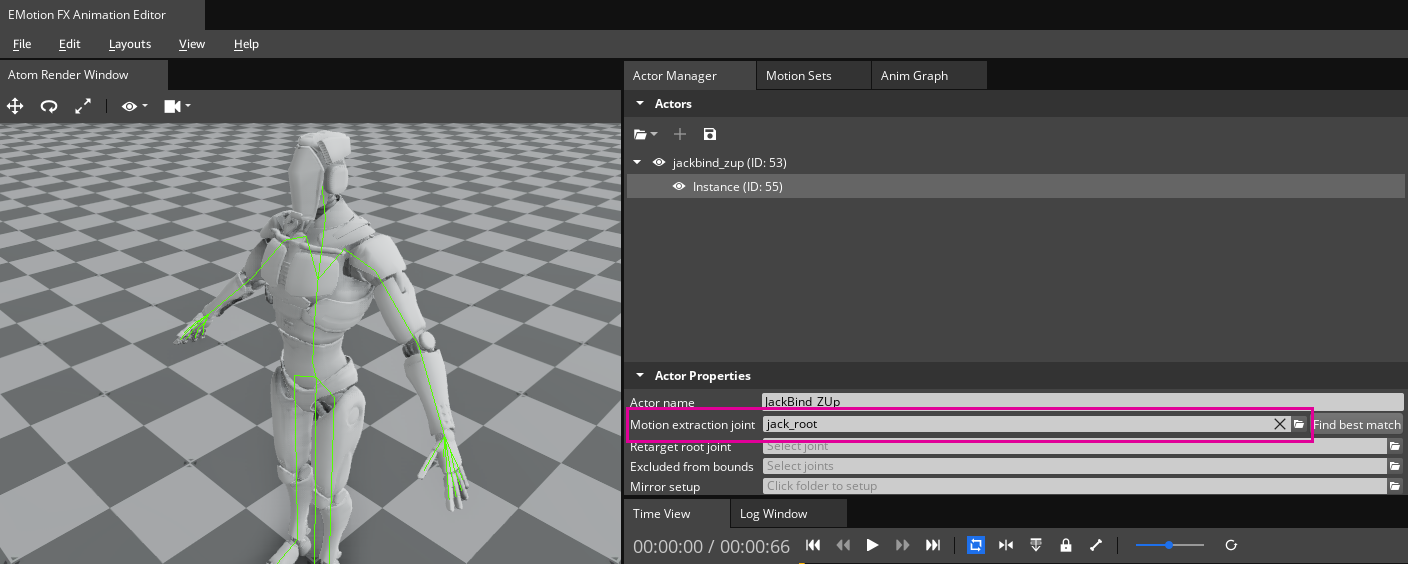Open the camera view dropdown

(176, 106)
